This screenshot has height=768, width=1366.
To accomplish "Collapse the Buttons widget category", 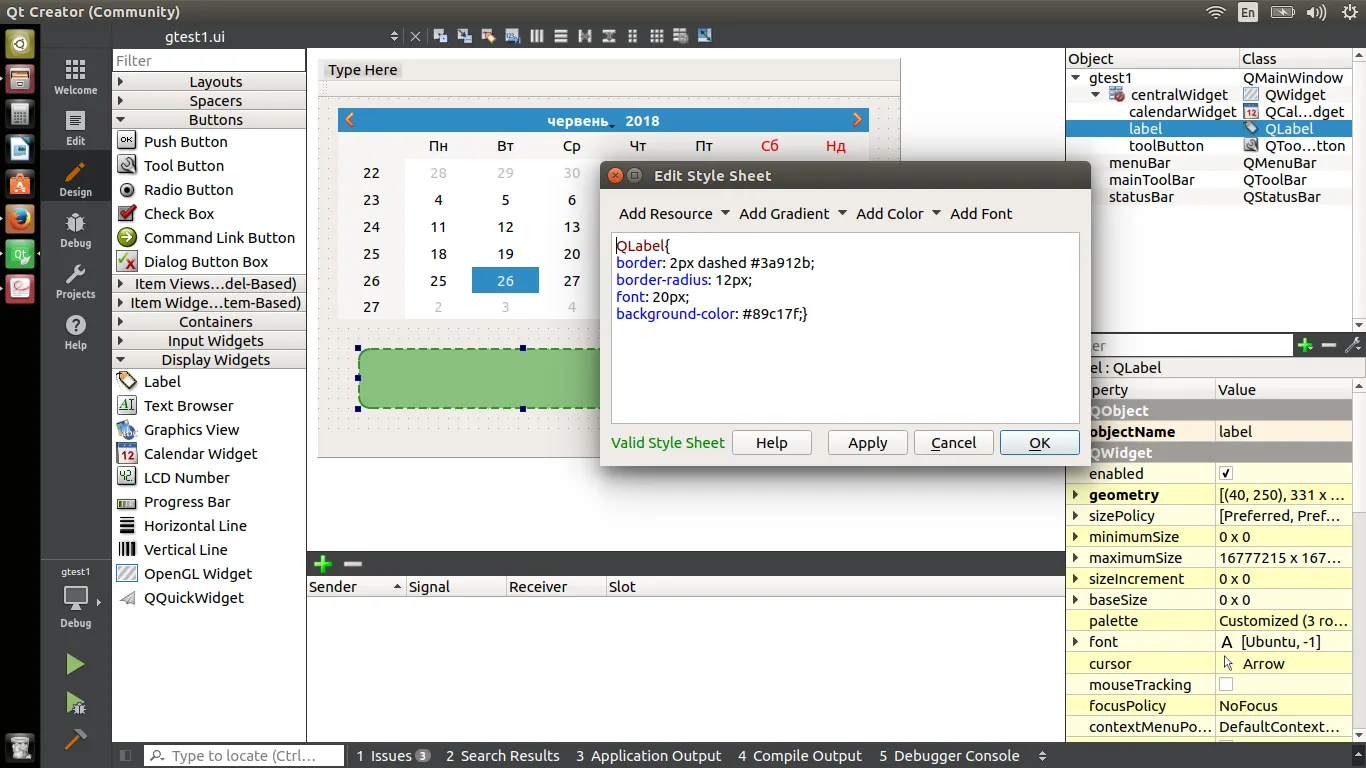I will click(x=209, y=120).
